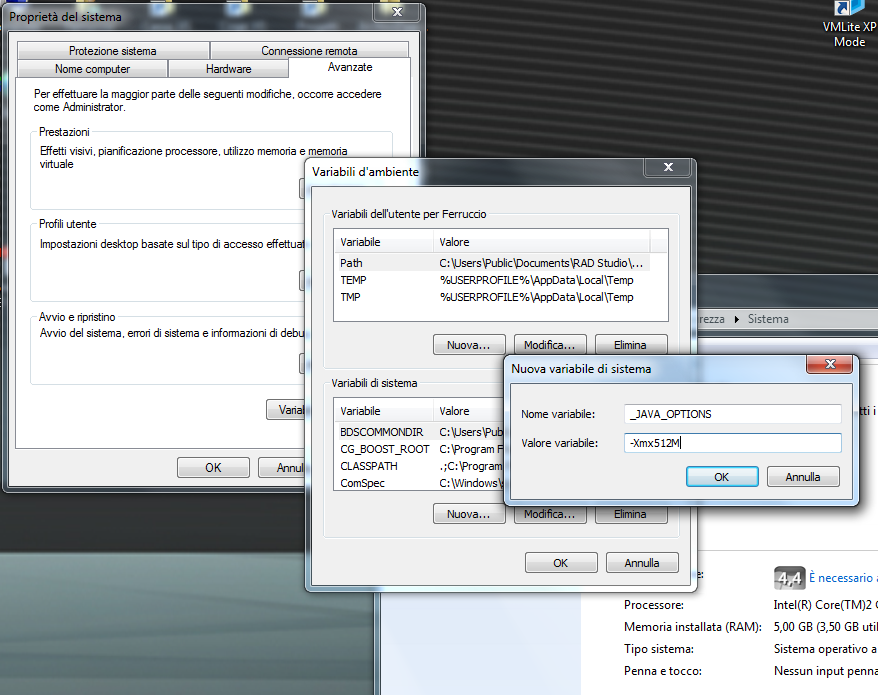This screenshot has height=695, width=878.
Task: Close the Nuova variabile di sistema dialog
Action: click(x=830, y=364)
